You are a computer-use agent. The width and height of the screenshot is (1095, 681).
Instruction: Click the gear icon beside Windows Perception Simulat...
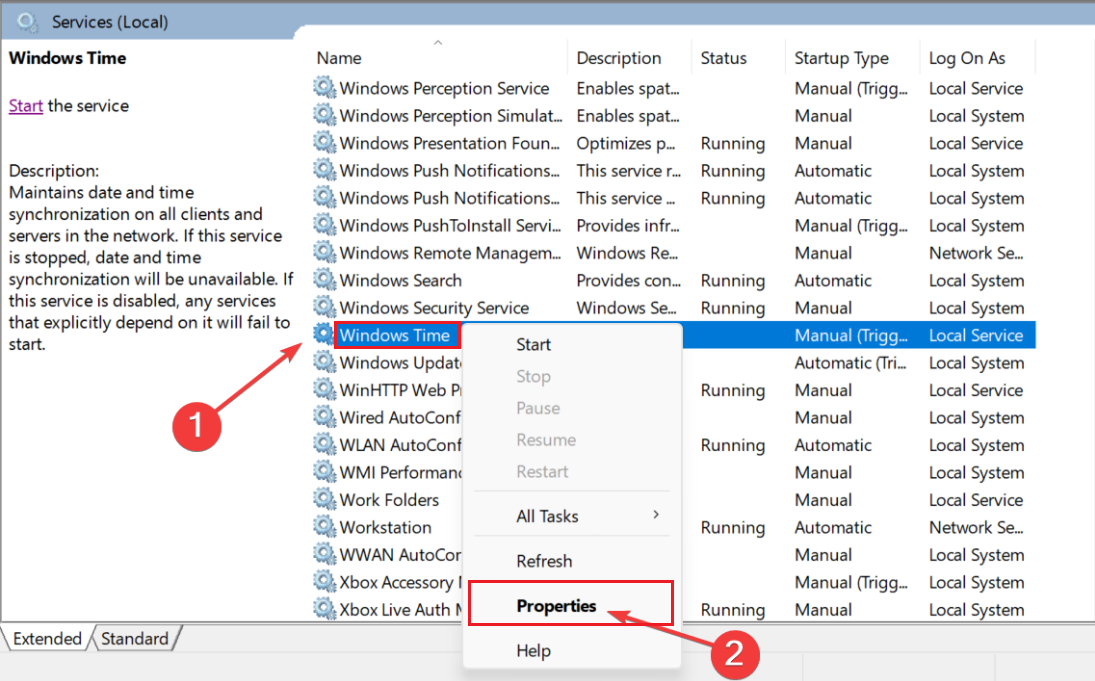click(x=324, y=115)
